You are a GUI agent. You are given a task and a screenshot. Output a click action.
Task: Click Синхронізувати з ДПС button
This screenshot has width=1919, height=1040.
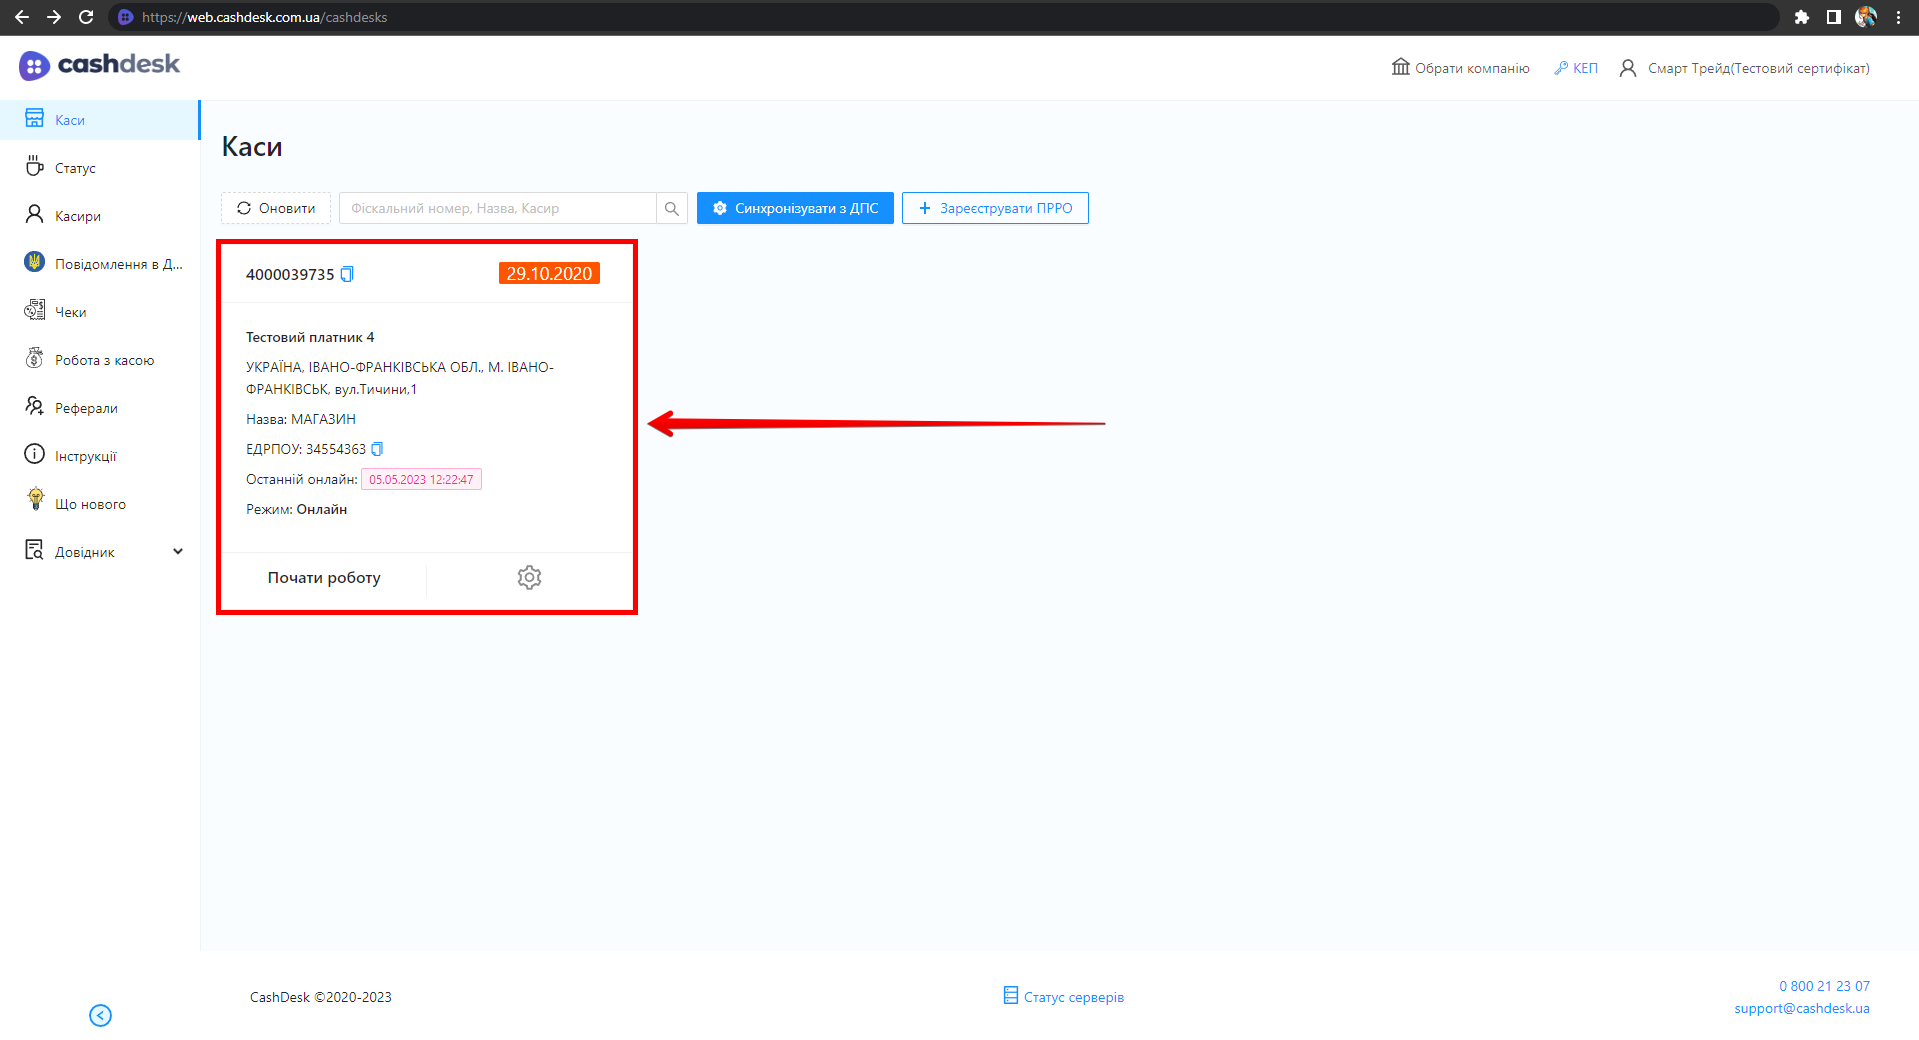pyautogui.click(x=795, y=208)
